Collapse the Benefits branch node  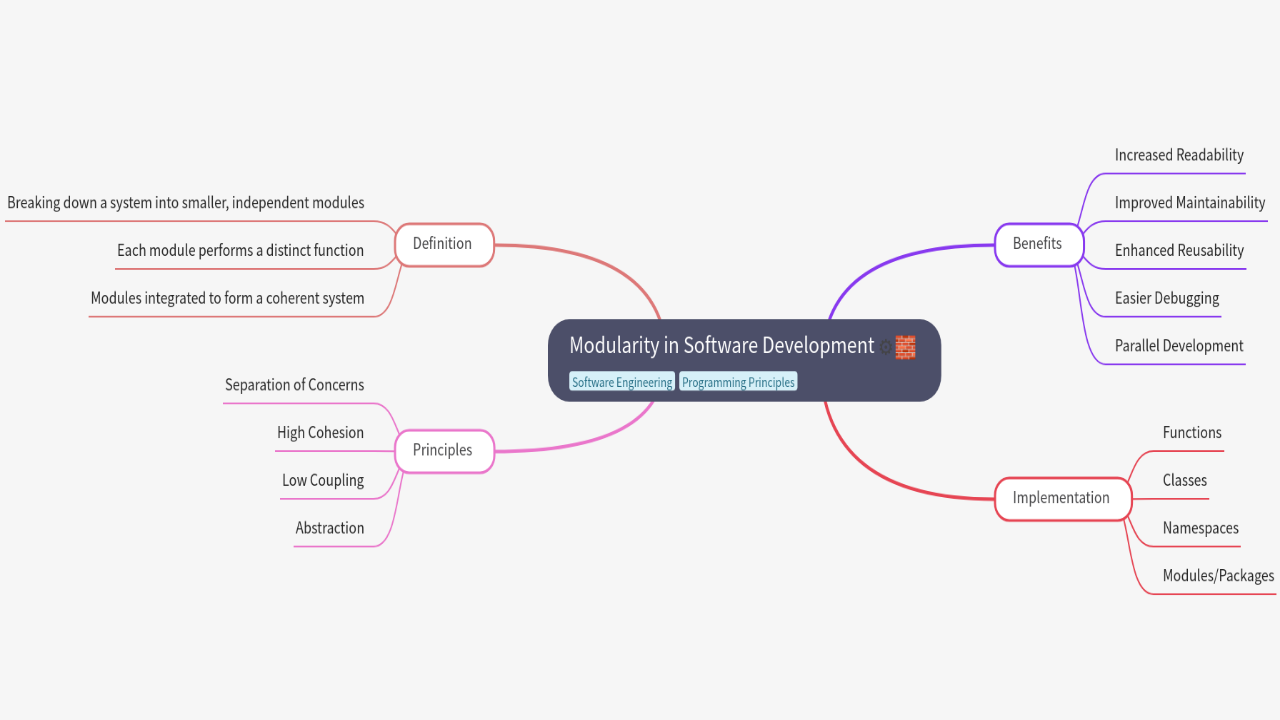click(1037, 244)
